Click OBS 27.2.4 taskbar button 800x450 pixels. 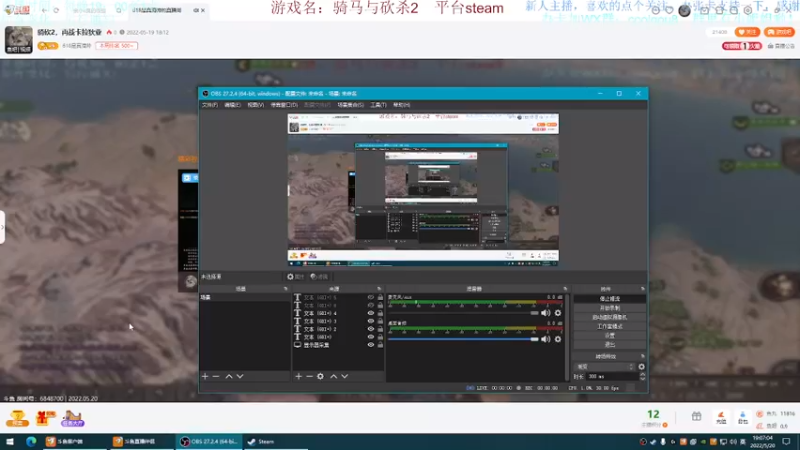tap(208, 441)
